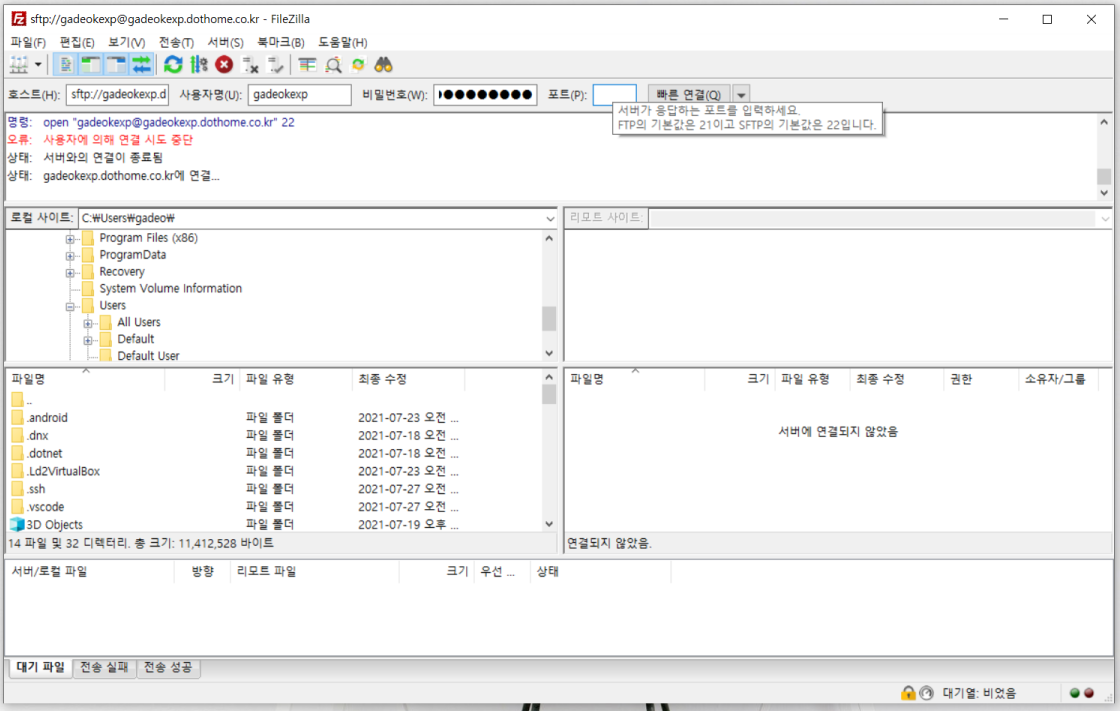The width and height of the screenshot is (1120, 711).
Task: Search files with the binoculars icon
Action: pyautogui.click(x=384, y=65)
